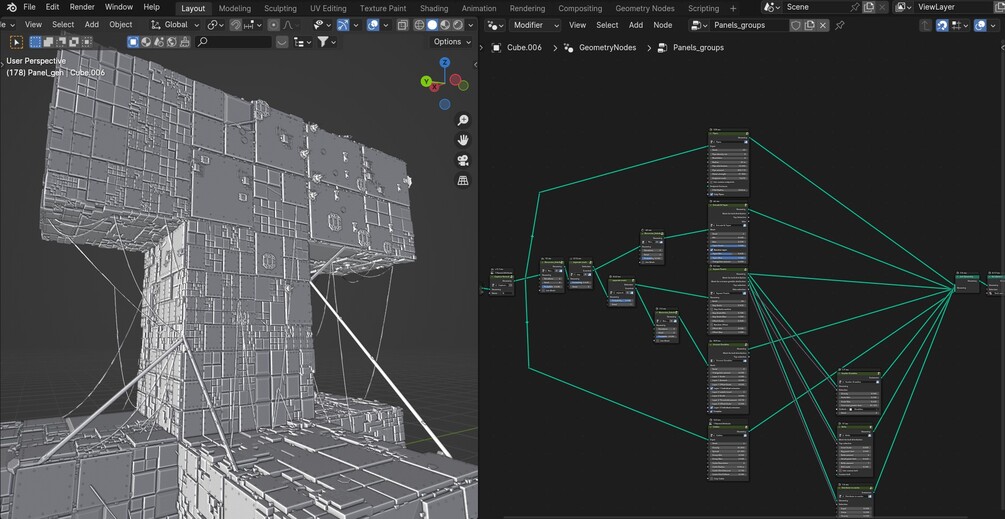The height and width of the screenshot is (519, 1005).
Task: Click the viewport search field
Action: click(x=234, y=42)
